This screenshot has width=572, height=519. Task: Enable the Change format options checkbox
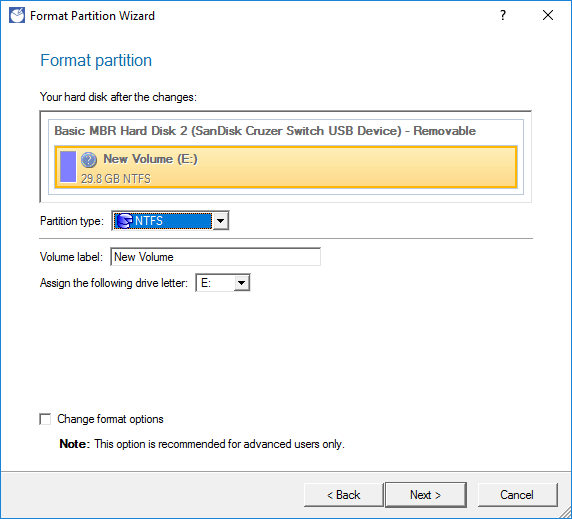tap(45, 419)
